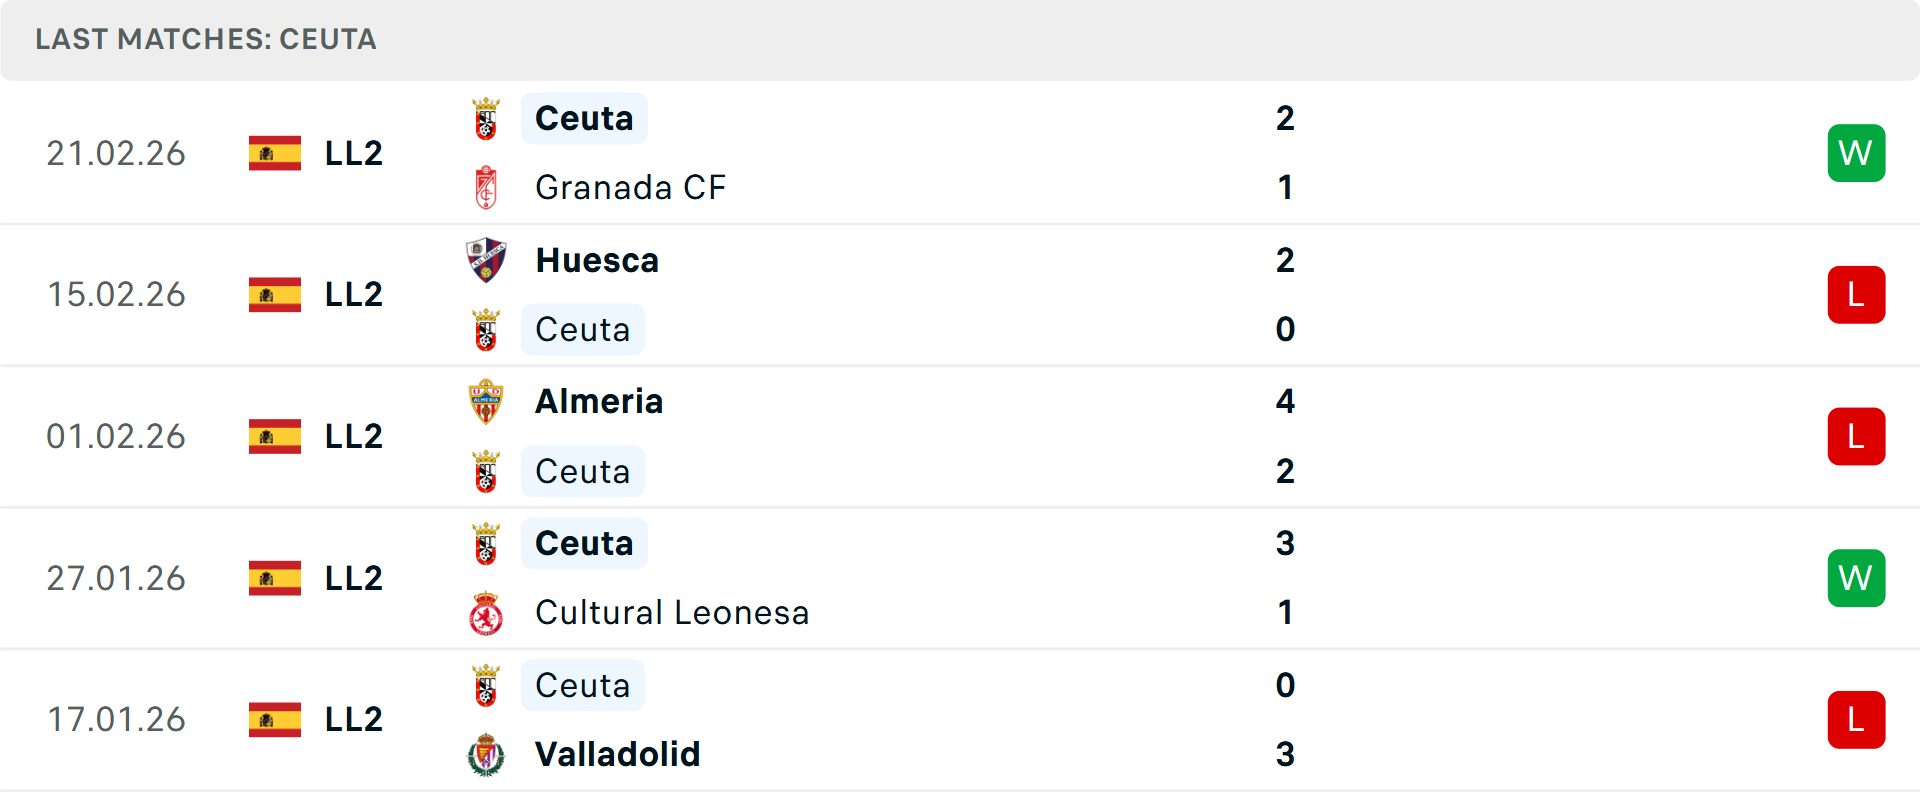This screenshot has height=792, width=1920.
Task: Click L badge for Valladolid match
Action: (1856, 720)
